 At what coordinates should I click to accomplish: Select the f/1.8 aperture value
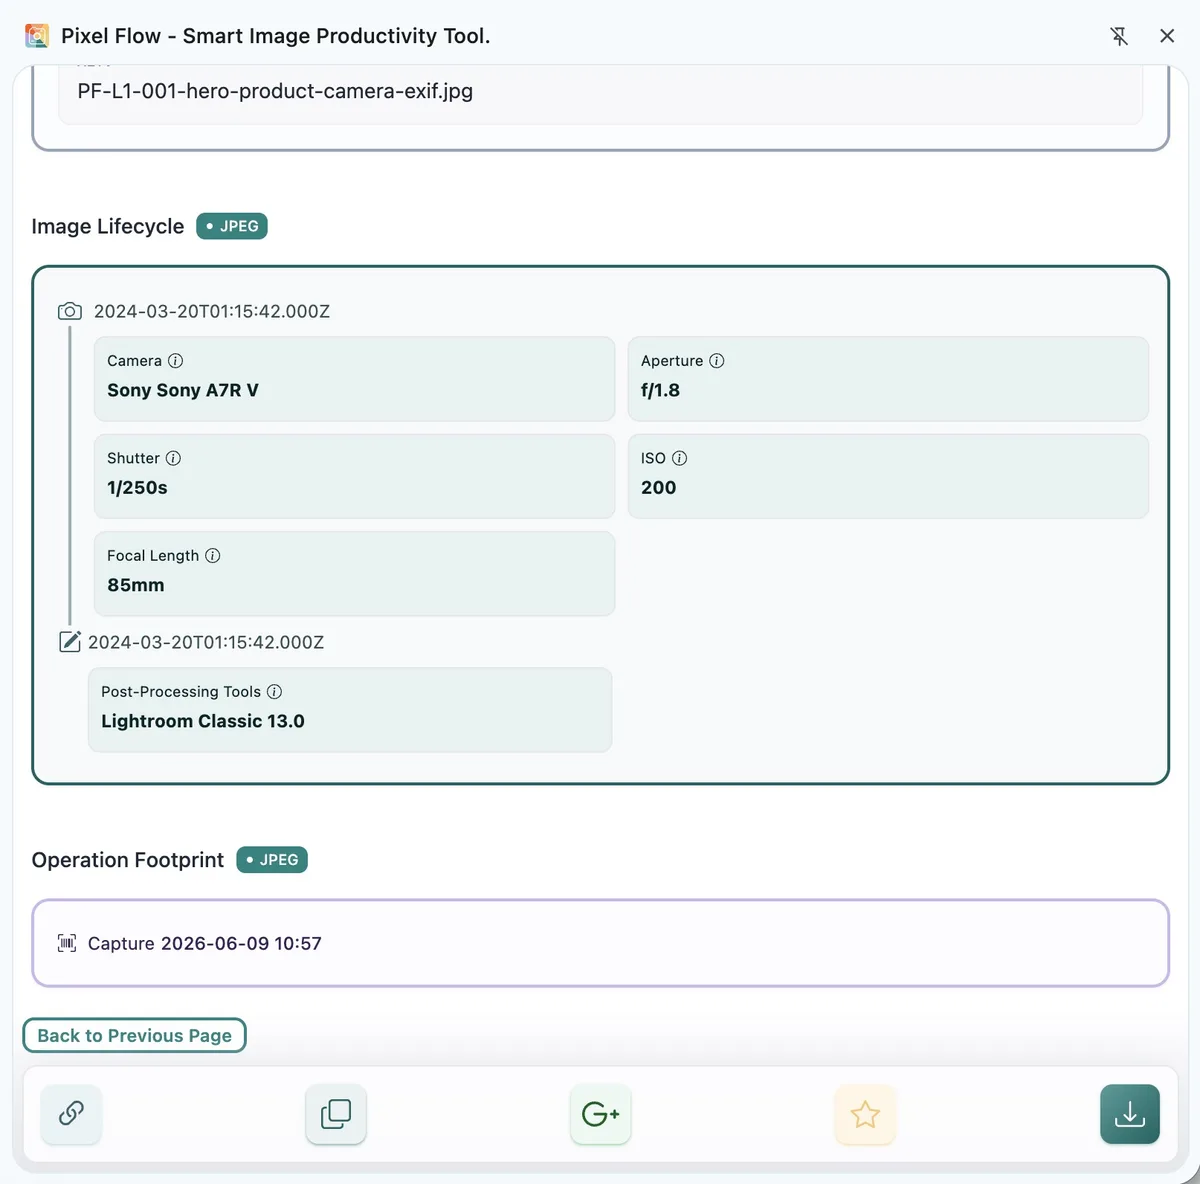pos(660,391)
